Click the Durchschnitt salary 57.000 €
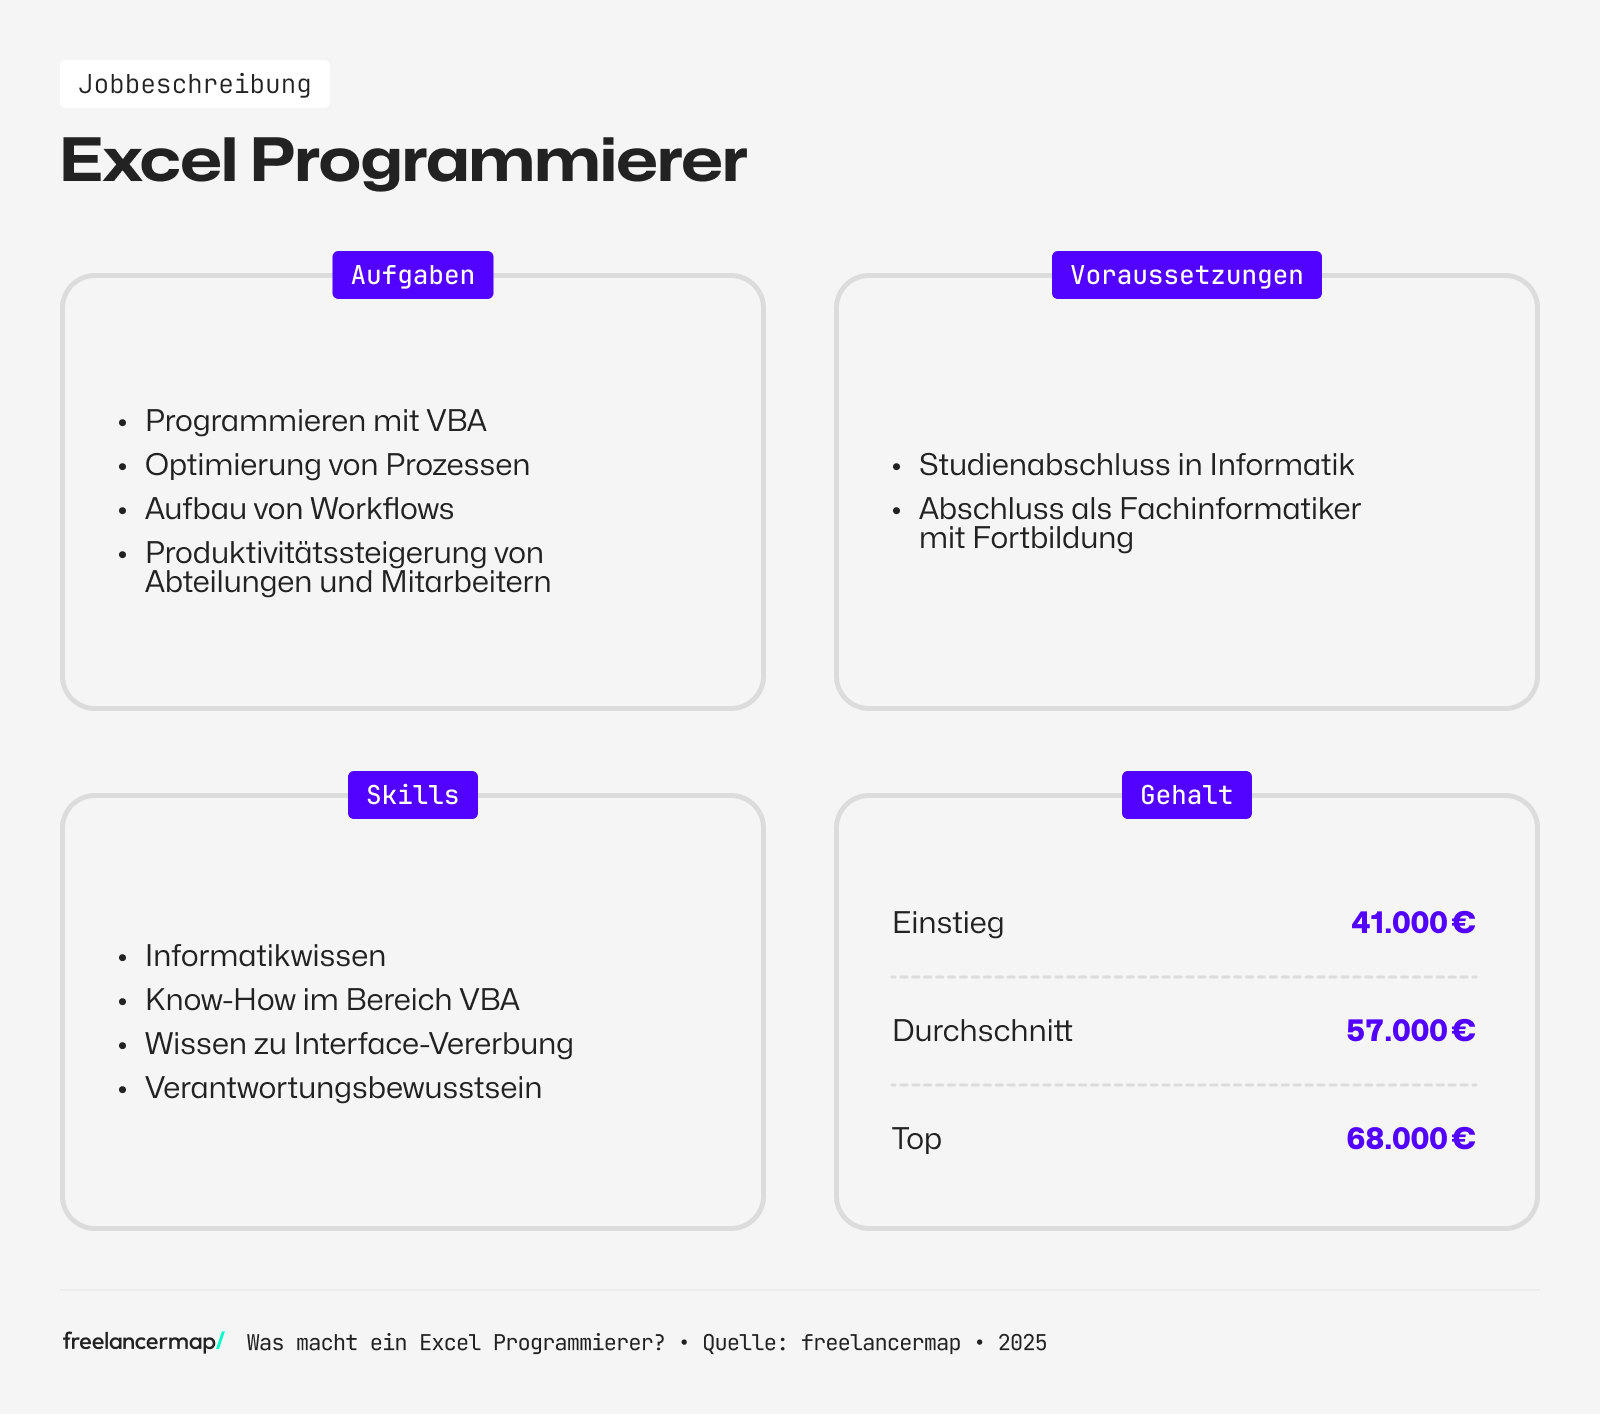This screenshot has height=1415, width=1600. [x=1410, y=1030]
